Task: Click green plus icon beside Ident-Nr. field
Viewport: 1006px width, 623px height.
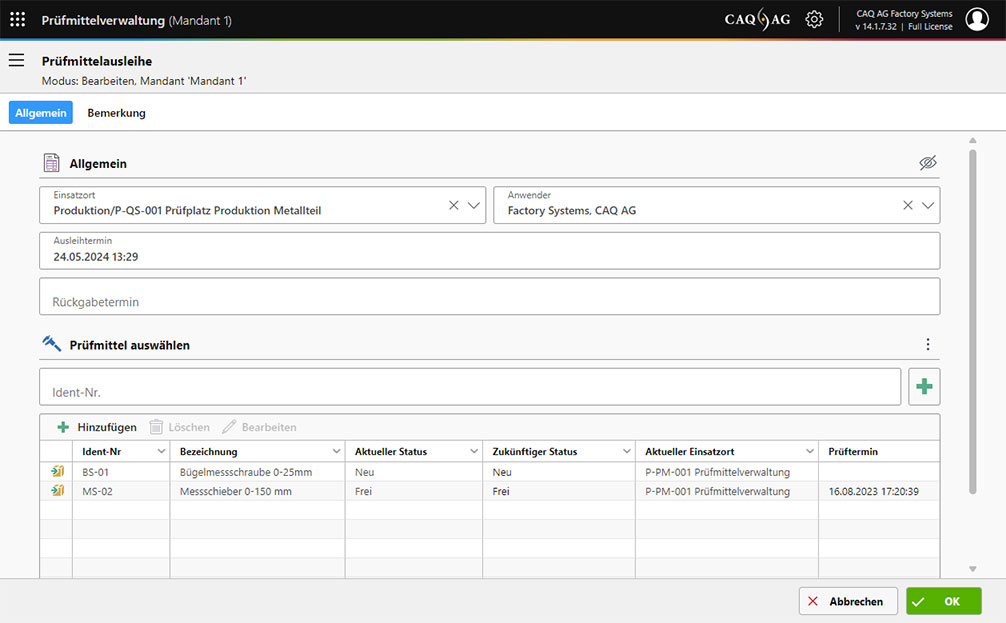Action: [x=924, y=387]
